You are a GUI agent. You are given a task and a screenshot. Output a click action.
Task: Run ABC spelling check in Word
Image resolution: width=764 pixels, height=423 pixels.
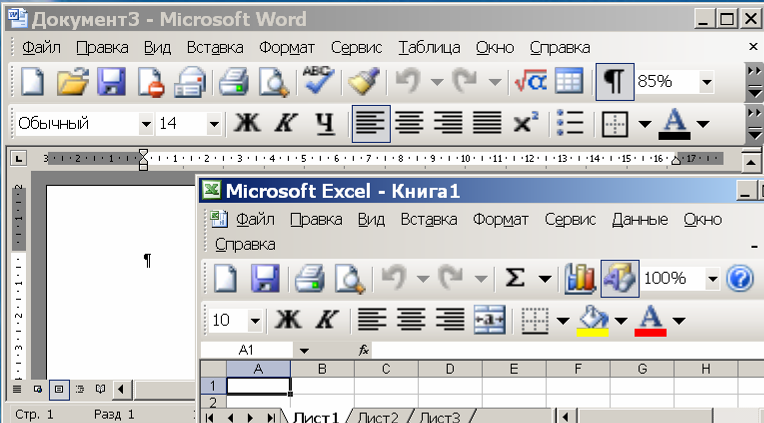click(x=318, y=80)
